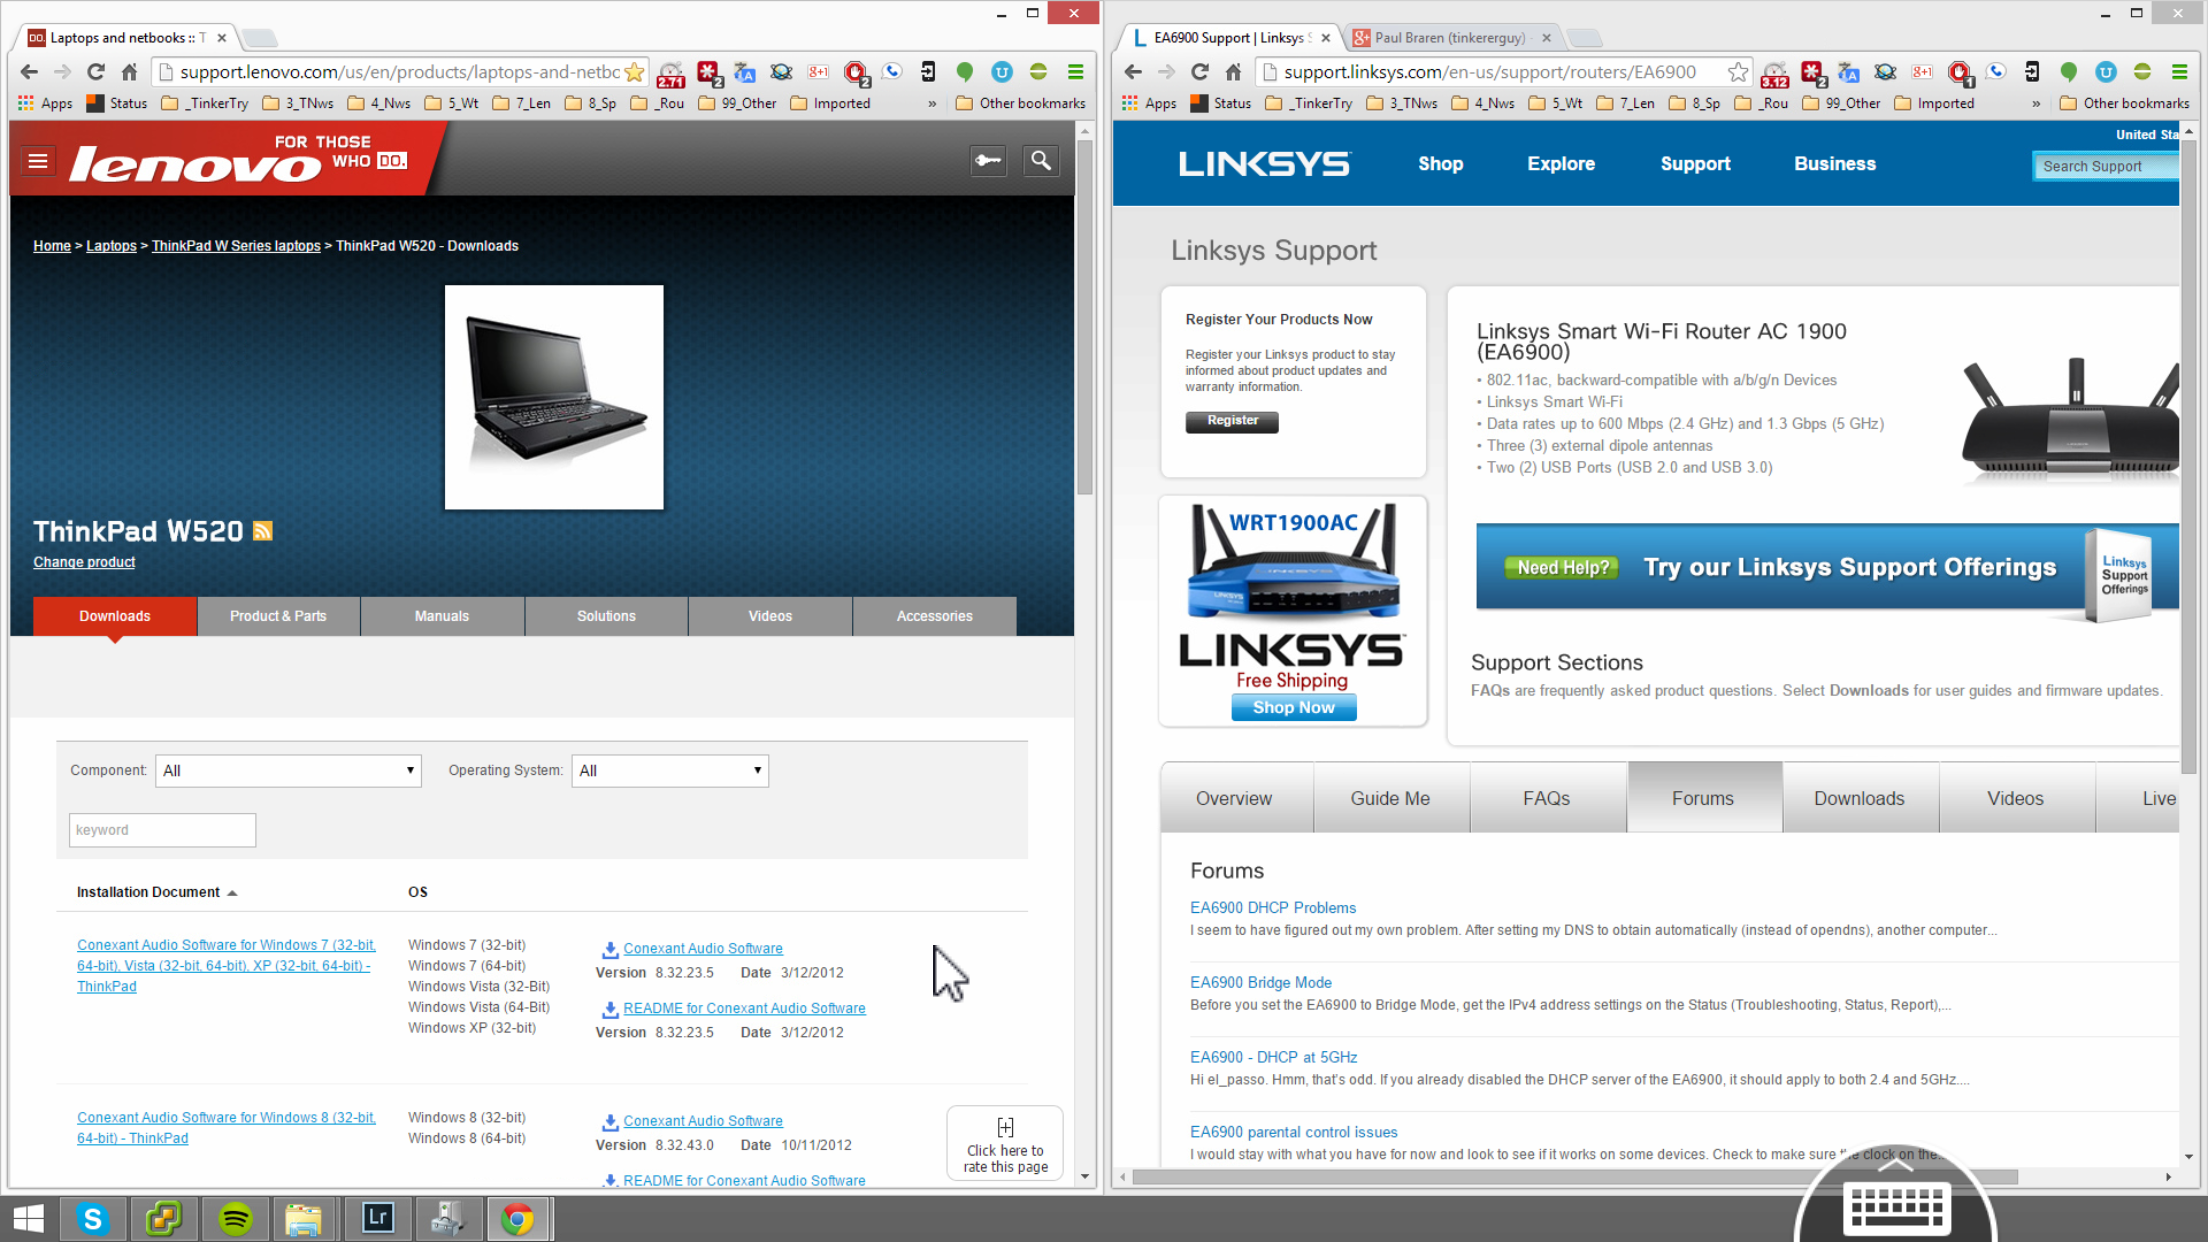Screen dimensions: 2208x1242
Task: Open the Lenovo hamburger menu icon
Action: [38, 161]
